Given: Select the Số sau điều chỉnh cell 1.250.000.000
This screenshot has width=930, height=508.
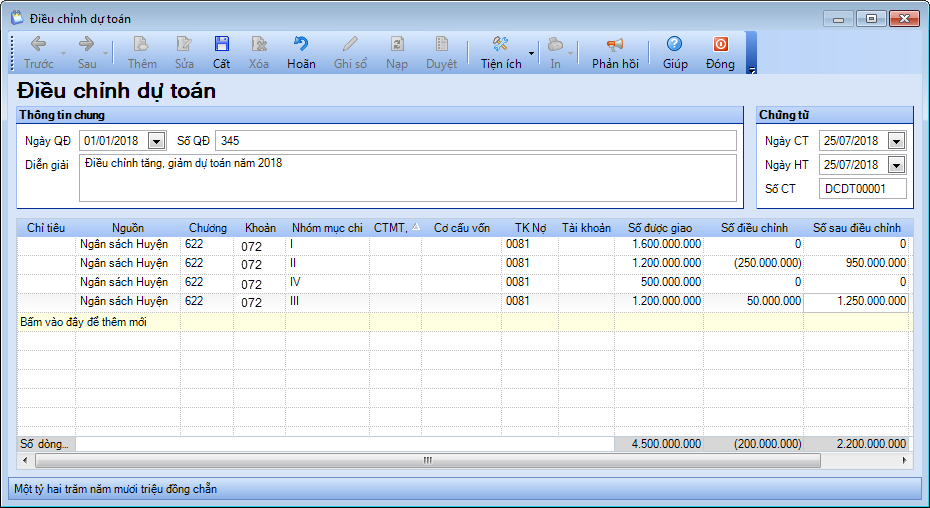Looking at the screenshot, I should point(857,301).
